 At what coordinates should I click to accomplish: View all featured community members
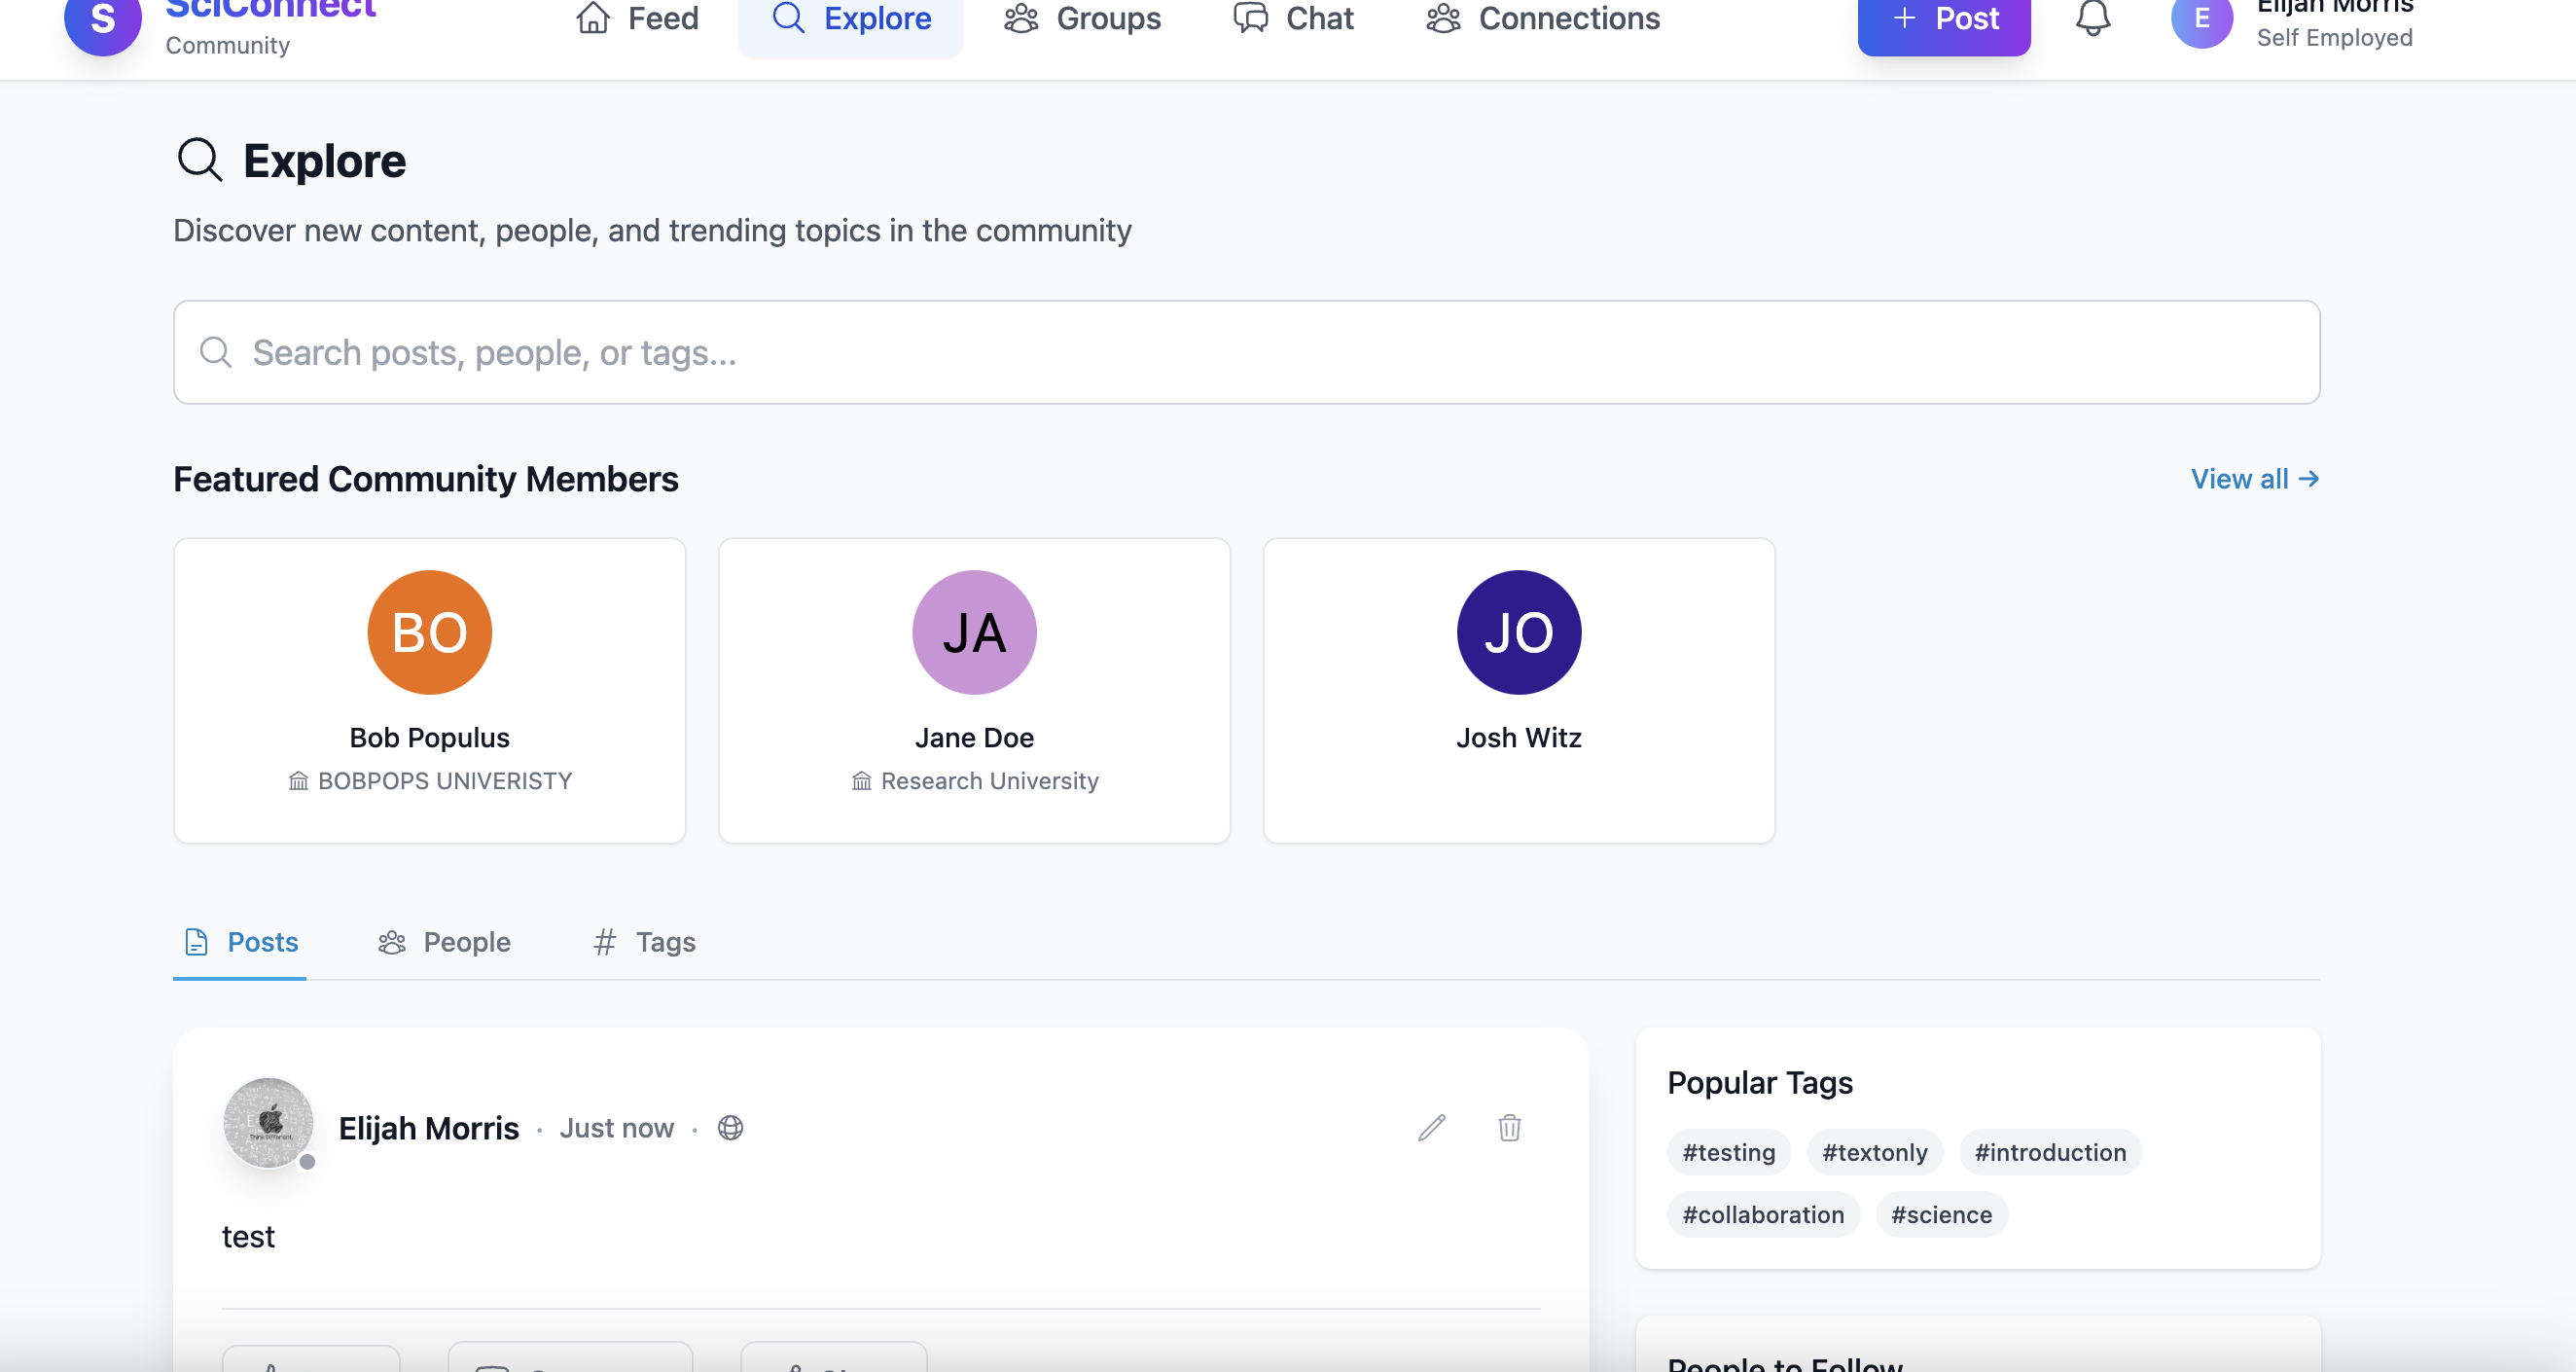(x=2254, y=479)
